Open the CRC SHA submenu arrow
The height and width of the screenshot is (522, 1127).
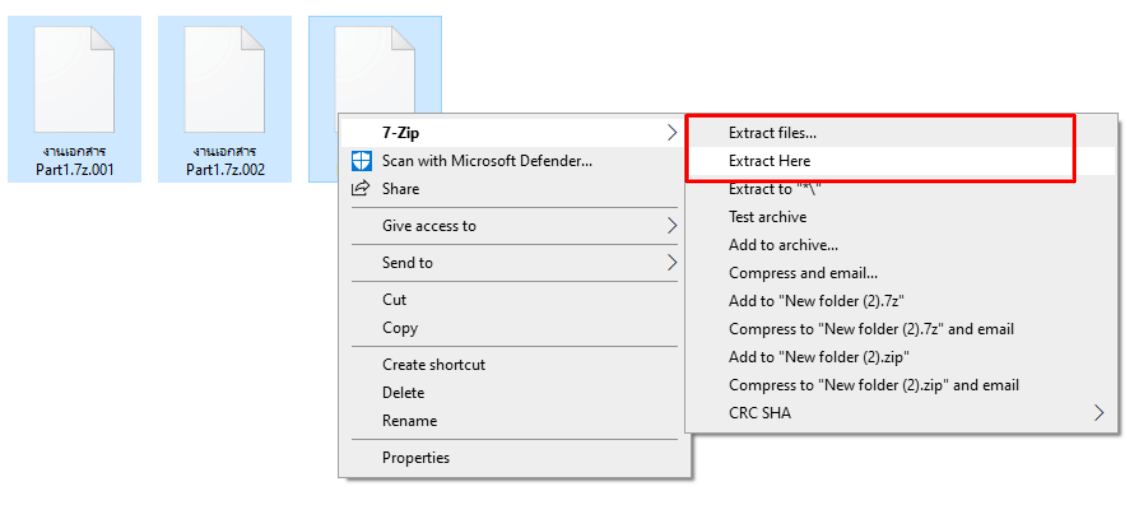coord(1099,413)
